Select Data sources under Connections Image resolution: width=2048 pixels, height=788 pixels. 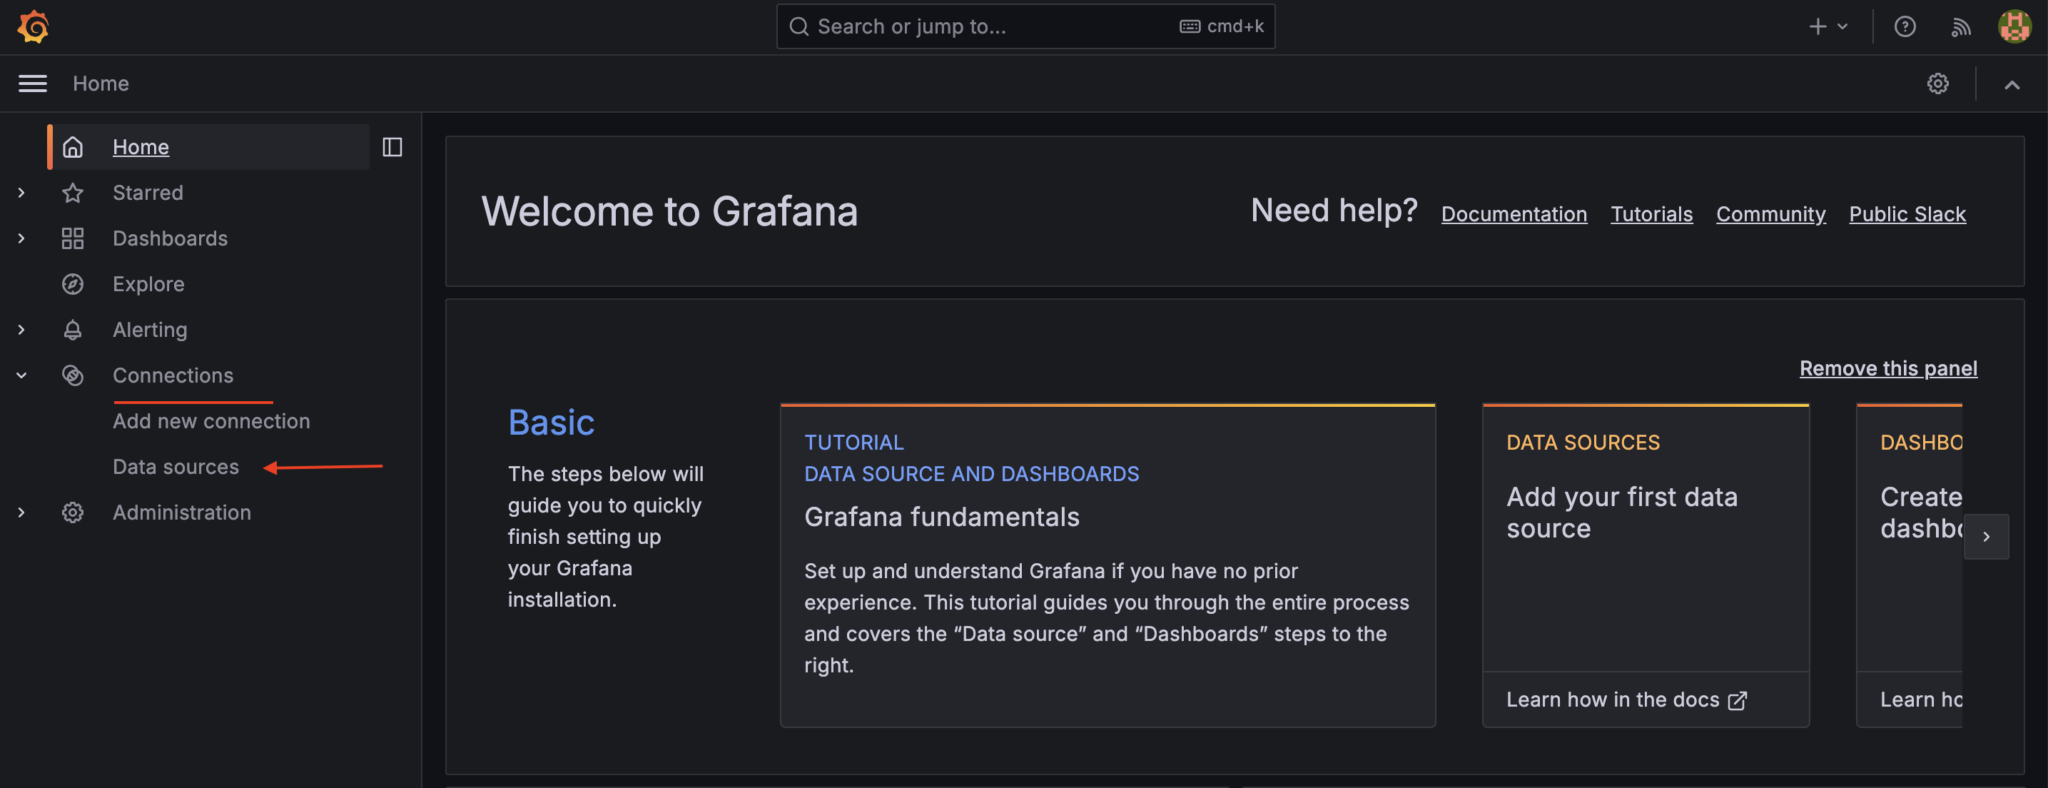coord(176,467)
